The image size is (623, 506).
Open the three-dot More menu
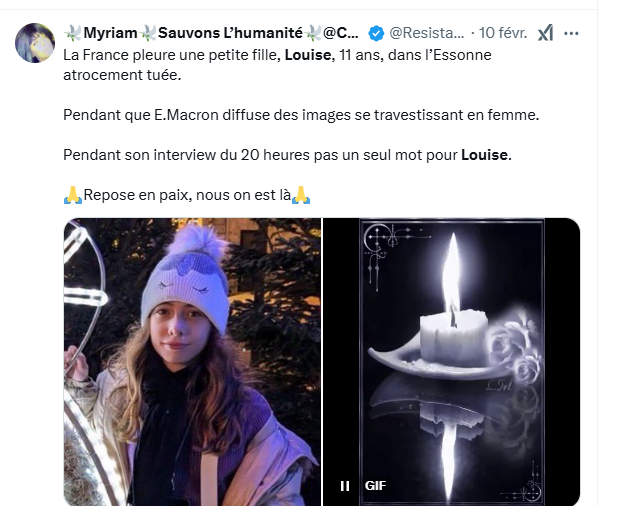pyautogui.click(x=572, y=33)
